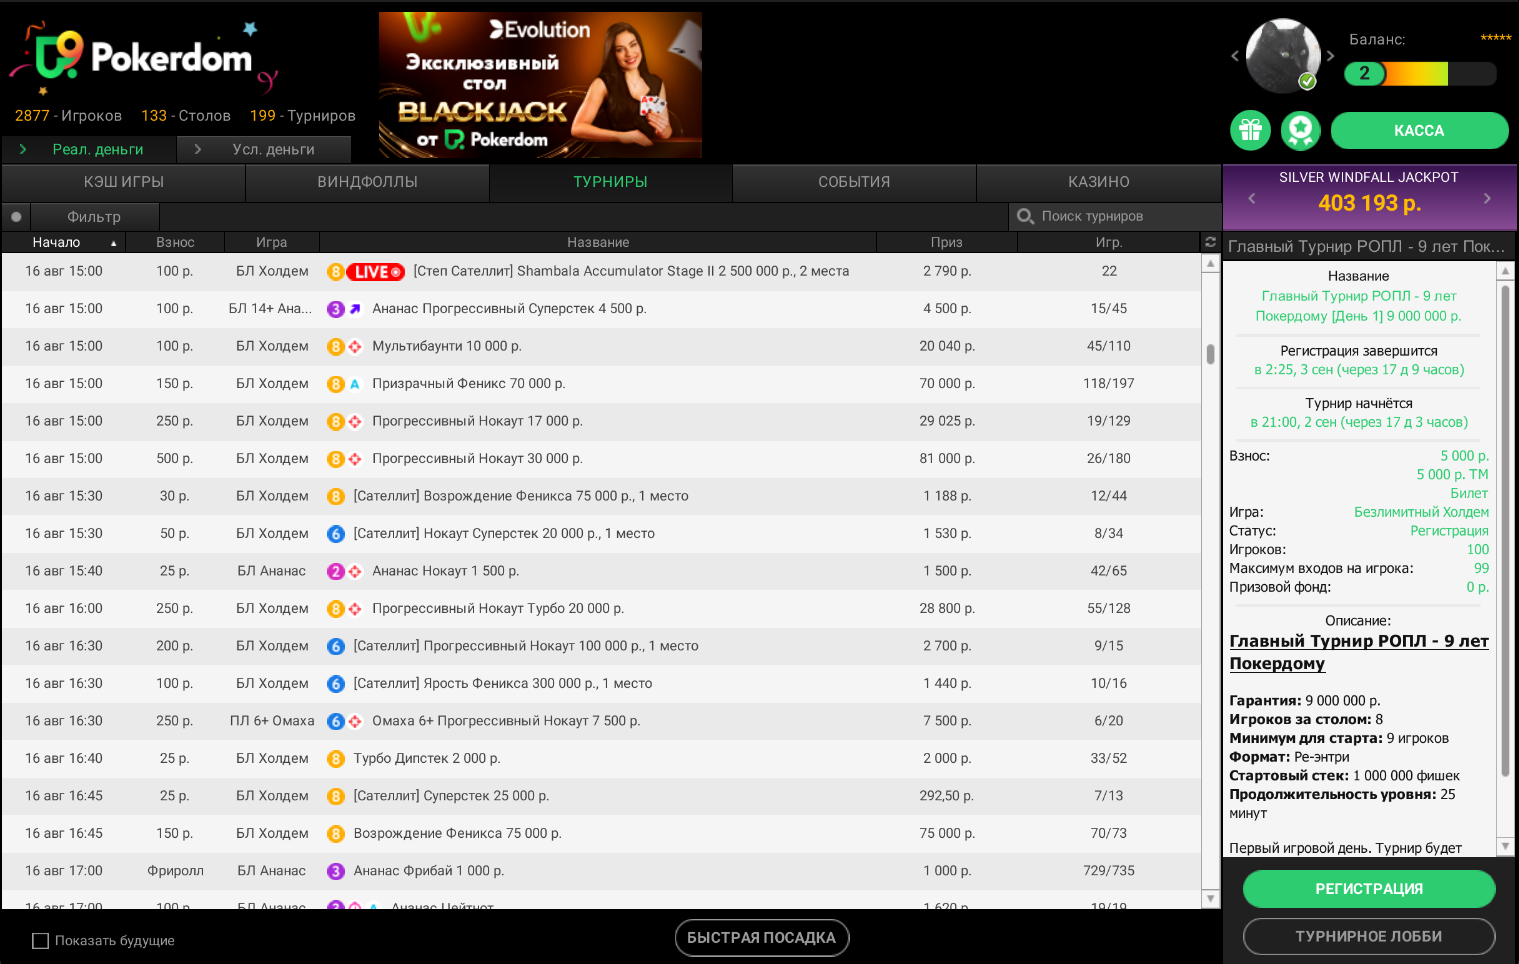This screenshot has width=1519, height=964.
Task: Click the РЕГИСТРАЦИЯ button
Action: pyautogui.click(x=1369, y=889)
